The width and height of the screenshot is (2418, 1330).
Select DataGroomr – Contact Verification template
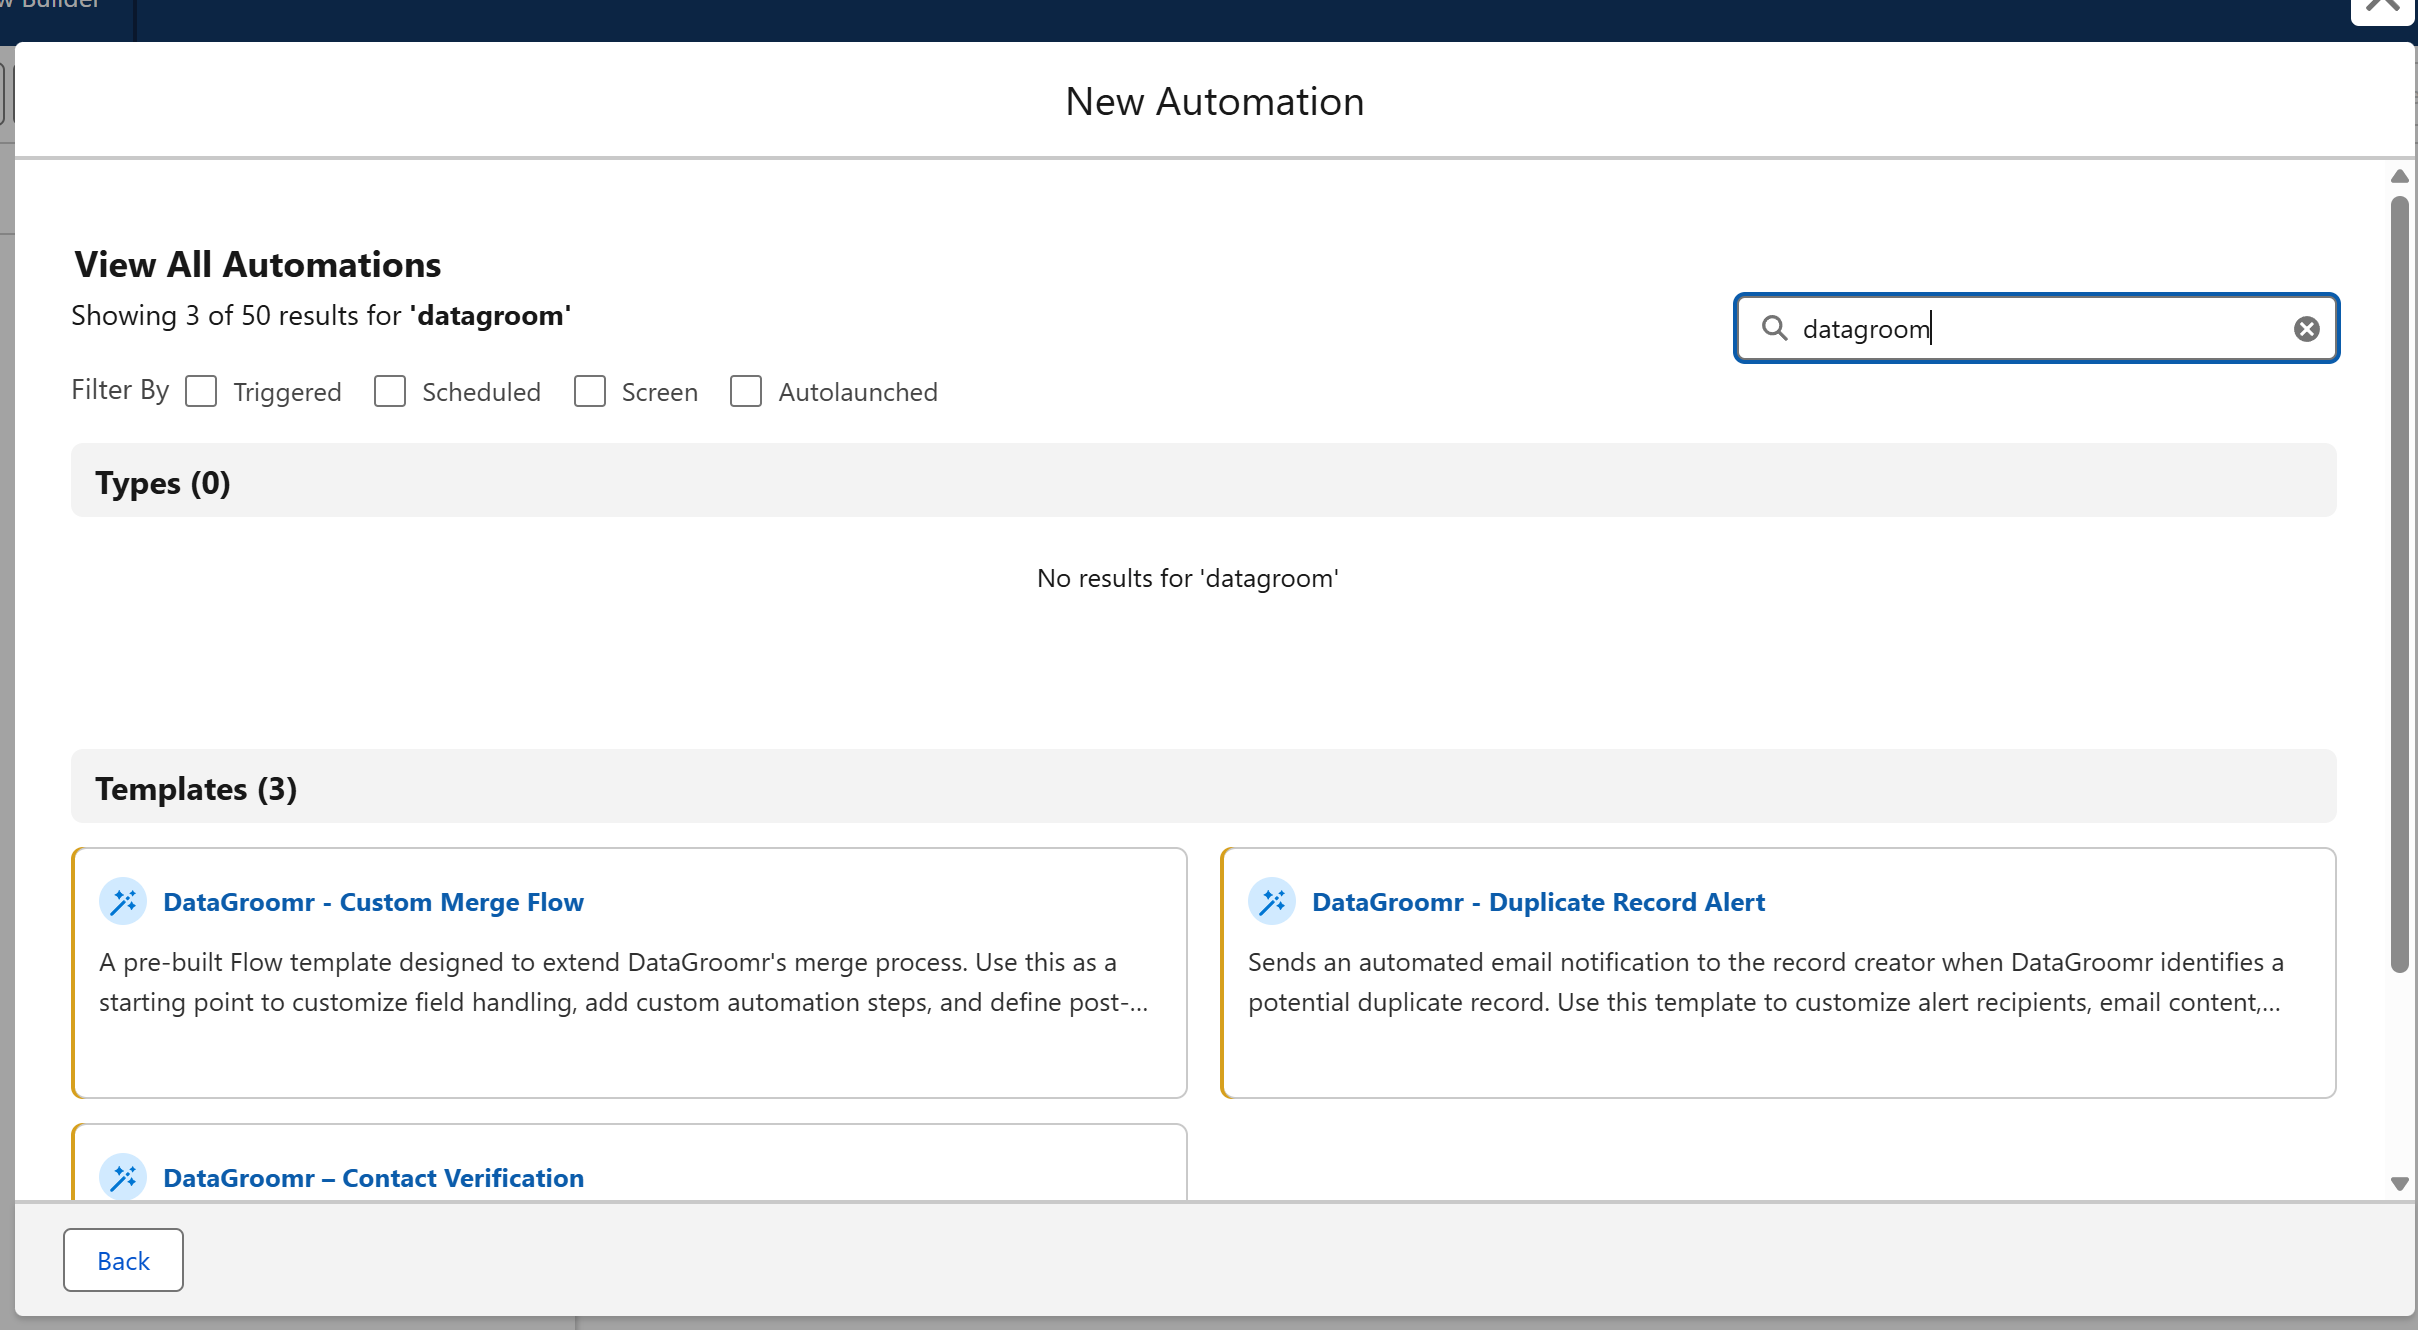pyautogui.click(x=373, y=1178)
